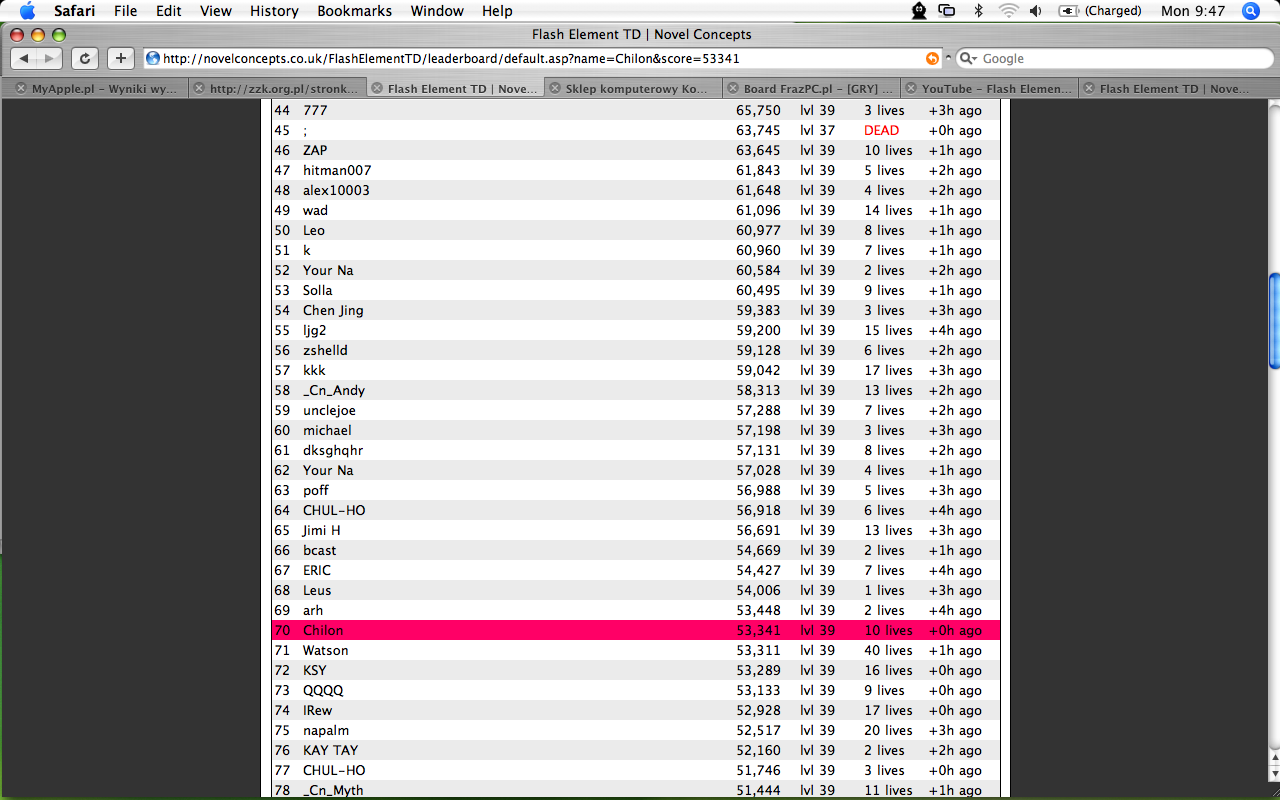This screenshot has height=800, width=1280.
Task: Click the Wi-Fi AirPort status icon
Action: [x=1007, y=11]
